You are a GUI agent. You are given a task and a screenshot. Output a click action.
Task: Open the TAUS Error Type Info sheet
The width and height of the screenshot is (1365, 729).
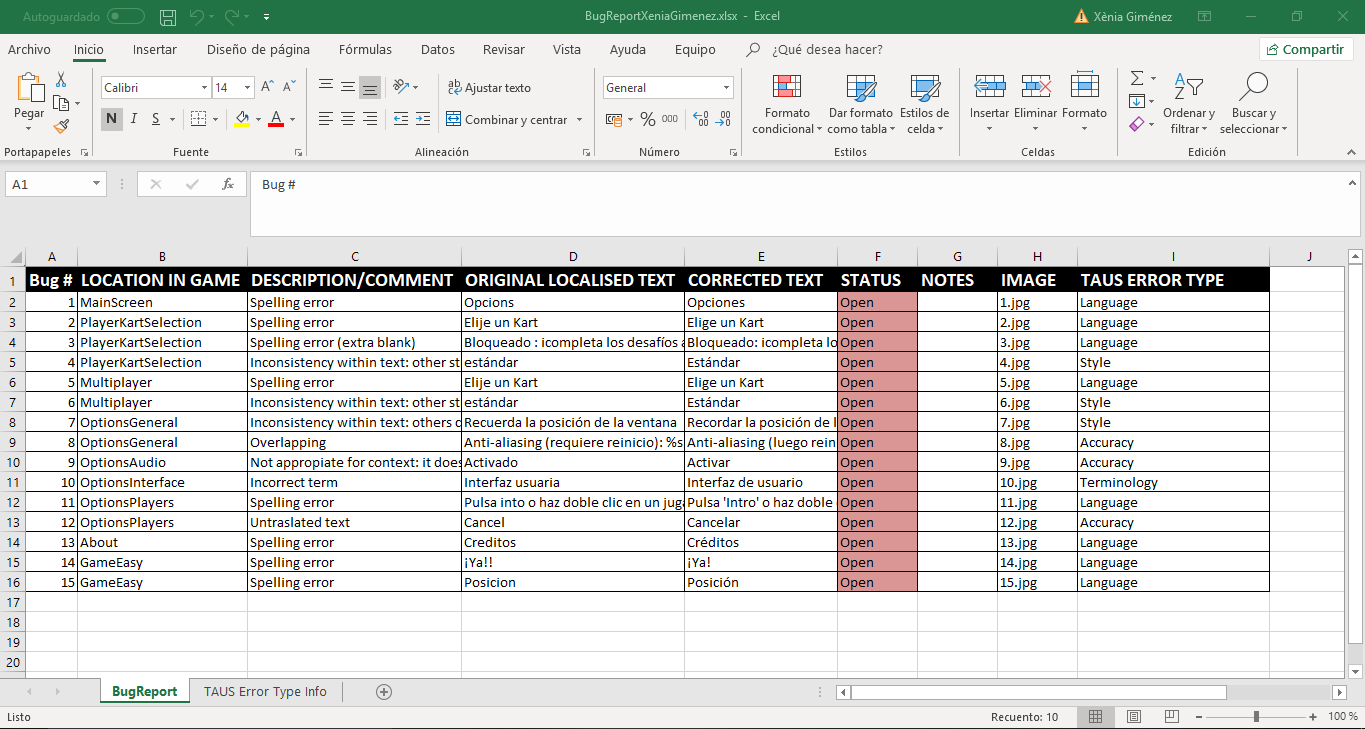pos(264,691)
